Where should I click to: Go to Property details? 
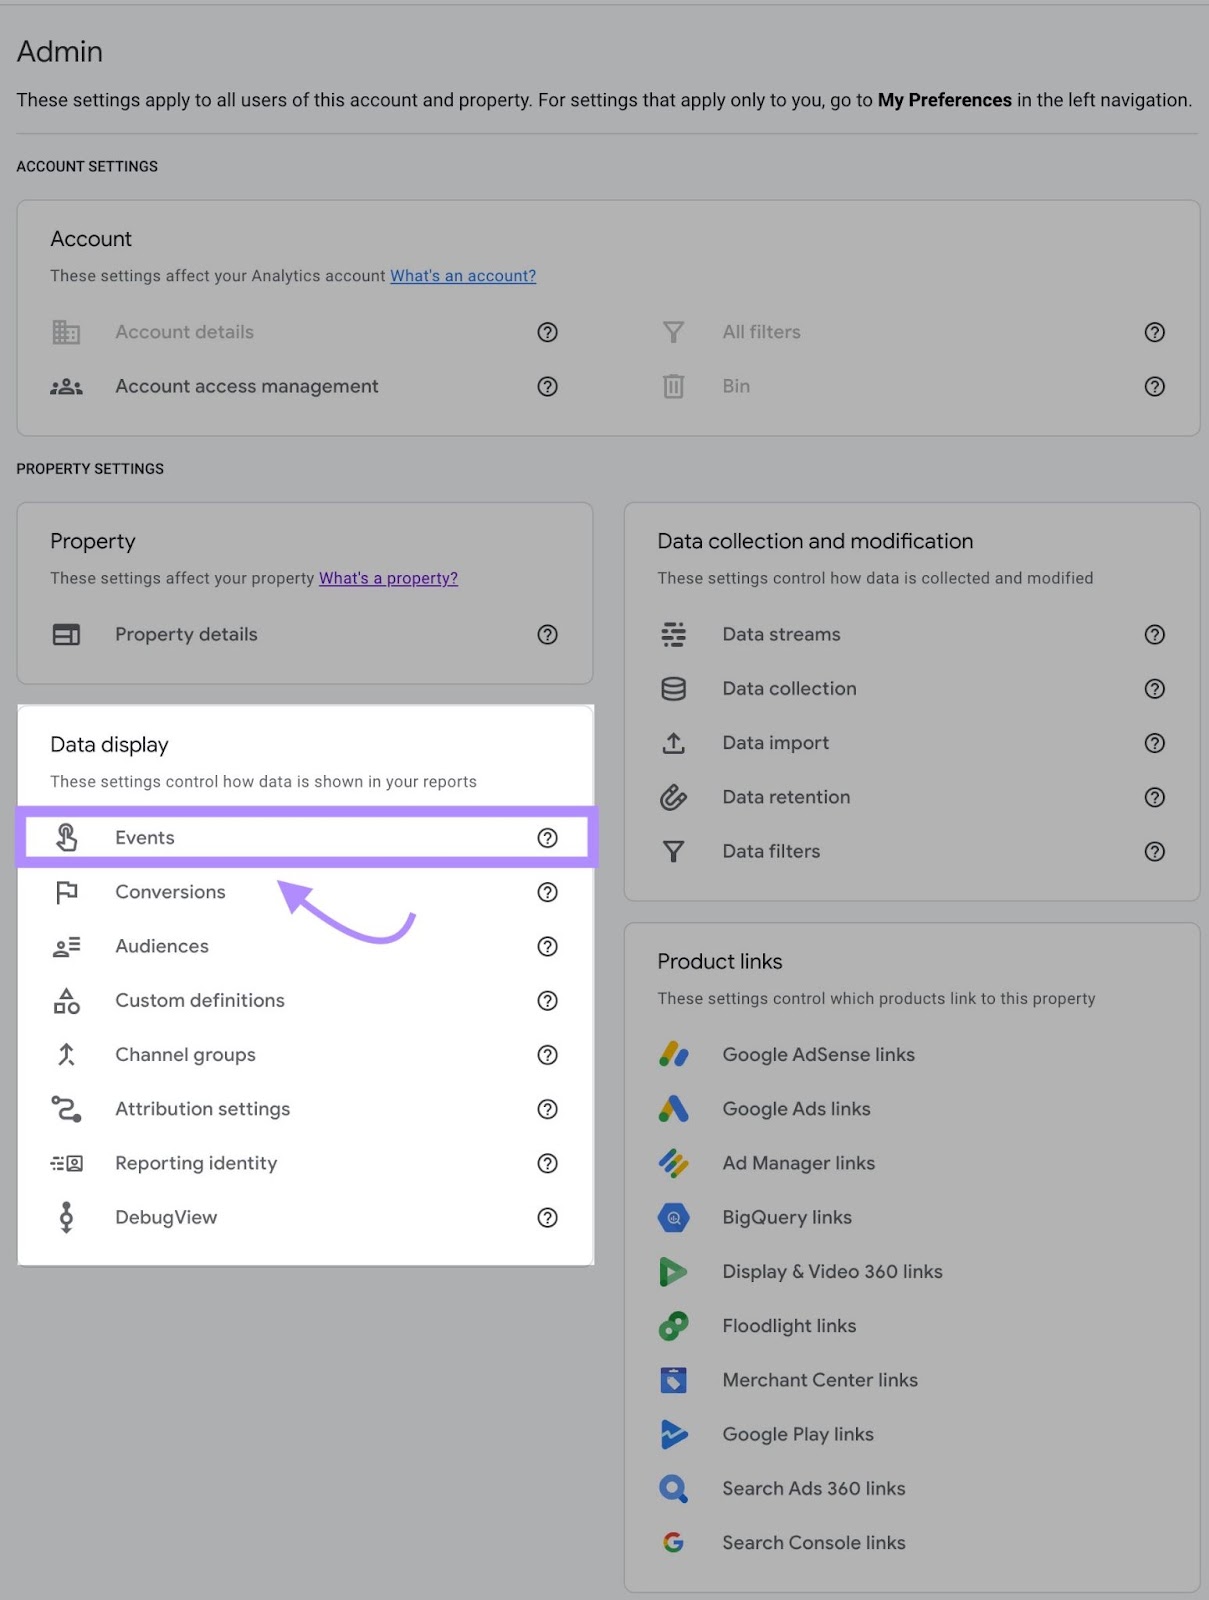(x=186, y=634)
